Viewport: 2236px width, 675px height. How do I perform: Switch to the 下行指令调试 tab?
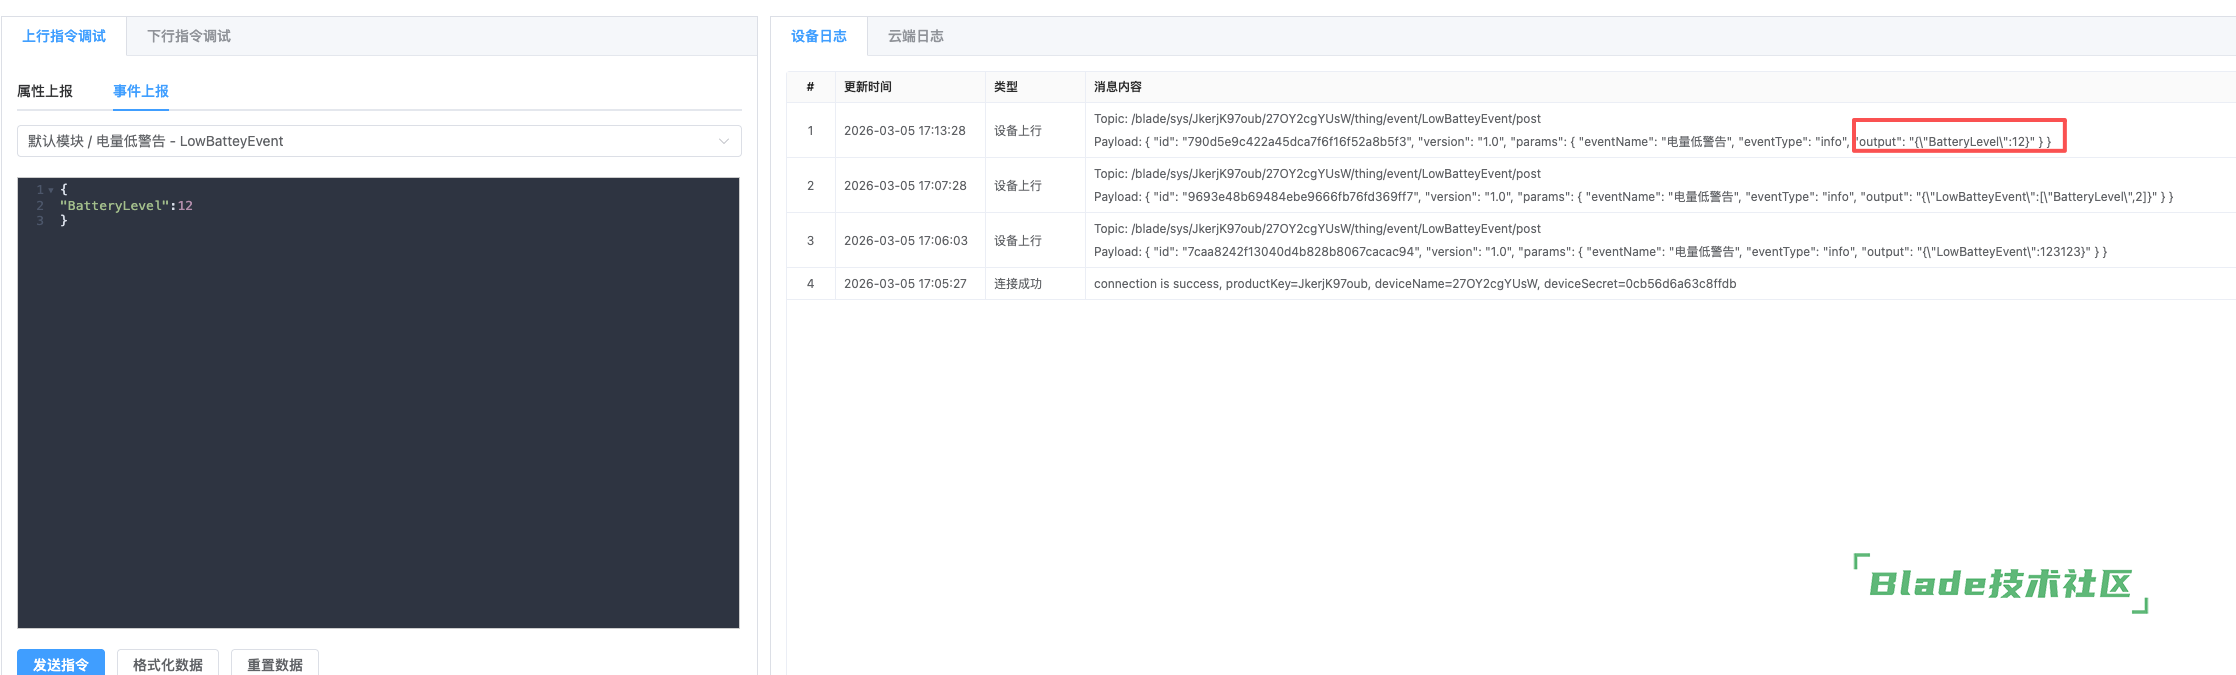pos(189,36)
